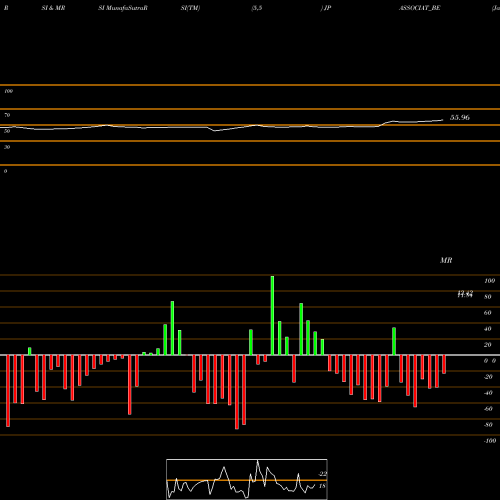Click the 'SI MunafaSutraR' header text

click(123, 8)
